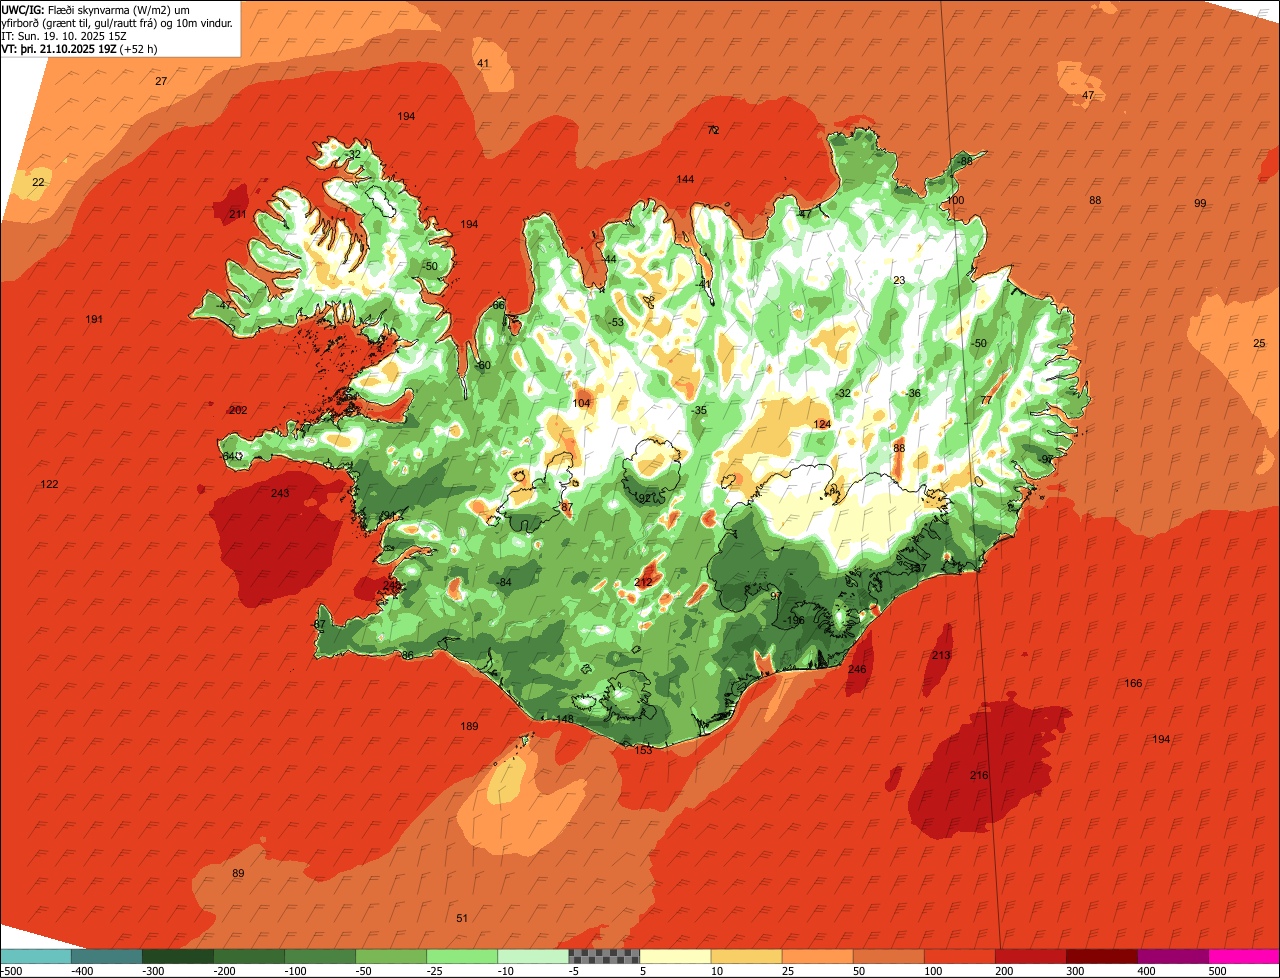Viewport: 1280px width, 978px height.
Task: Click the map value 166
Action: (x=1133, y=683)
